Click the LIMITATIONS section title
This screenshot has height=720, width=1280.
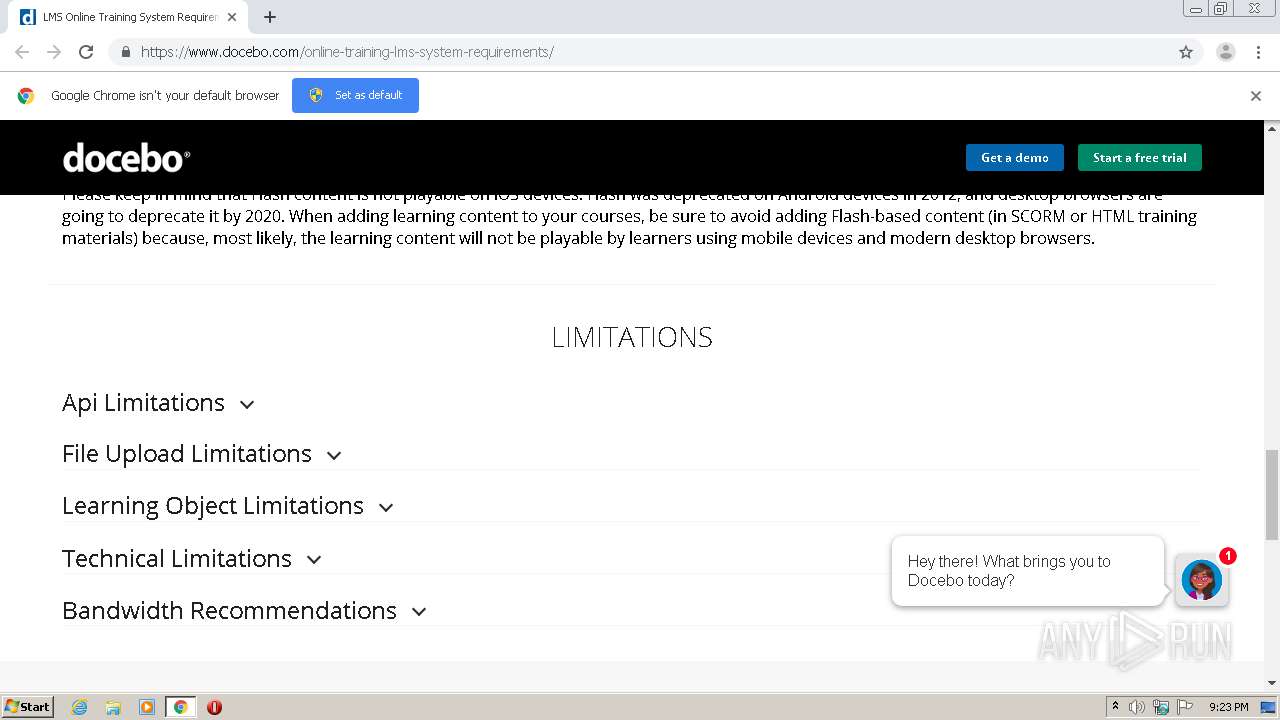coord(632,337)
